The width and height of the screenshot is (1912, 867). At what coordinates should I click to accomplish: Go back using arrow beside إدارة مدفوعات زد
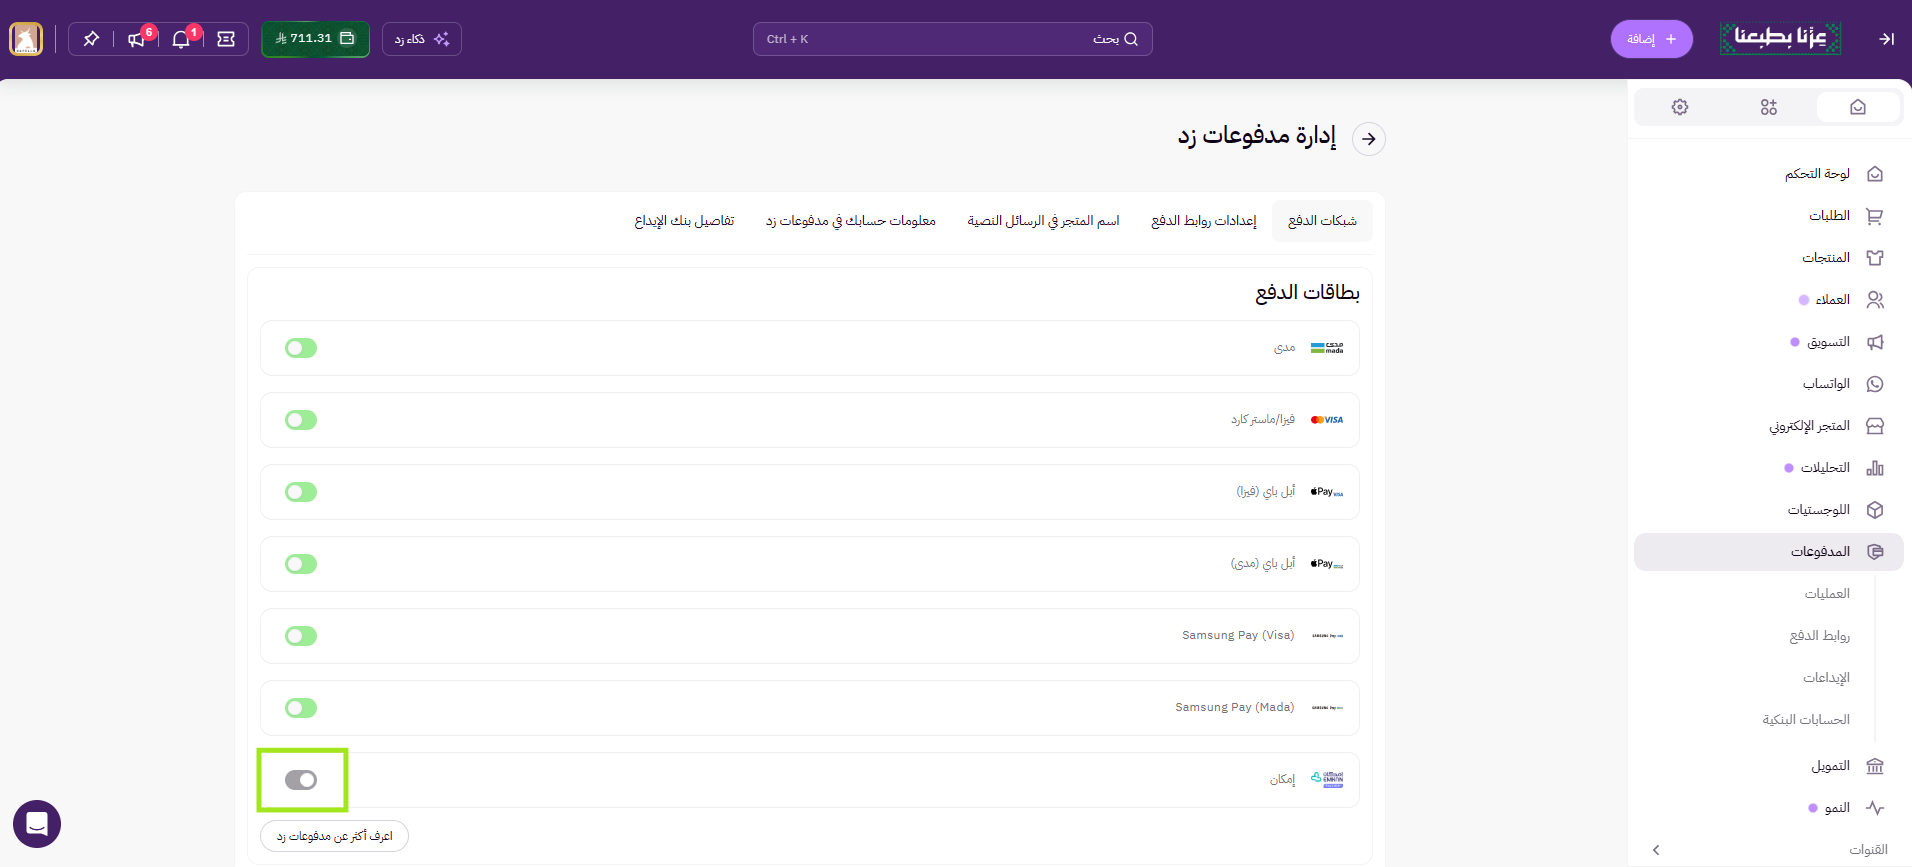pyautogui.click(x=1368, y=139)
